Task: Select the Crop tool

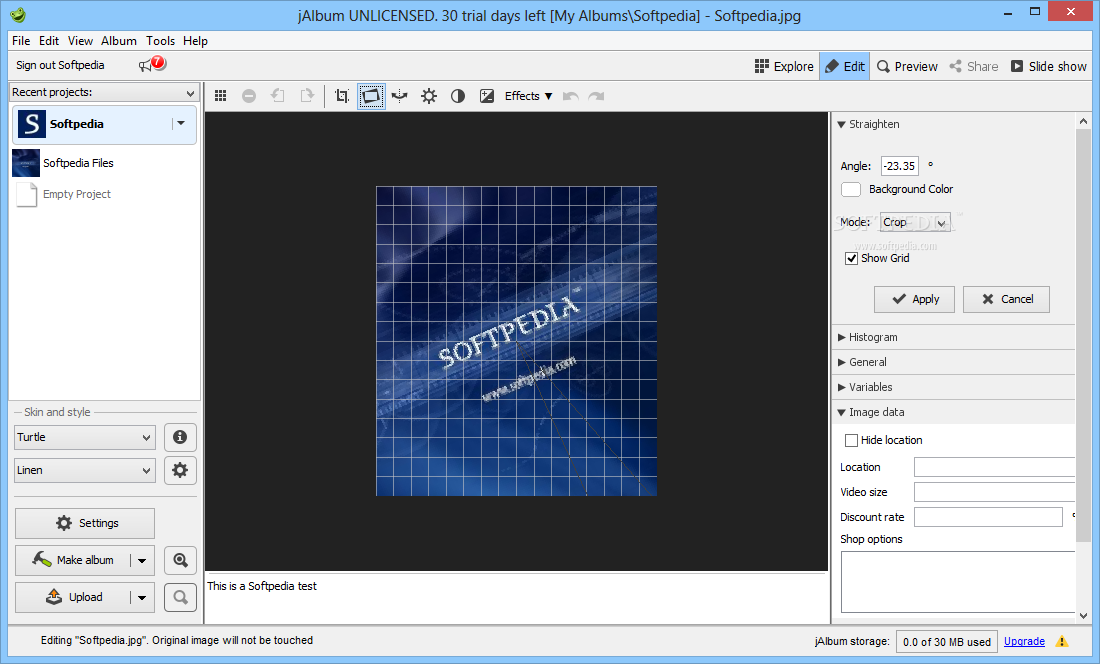Action: pyautogui.click(x=342, y=96)
